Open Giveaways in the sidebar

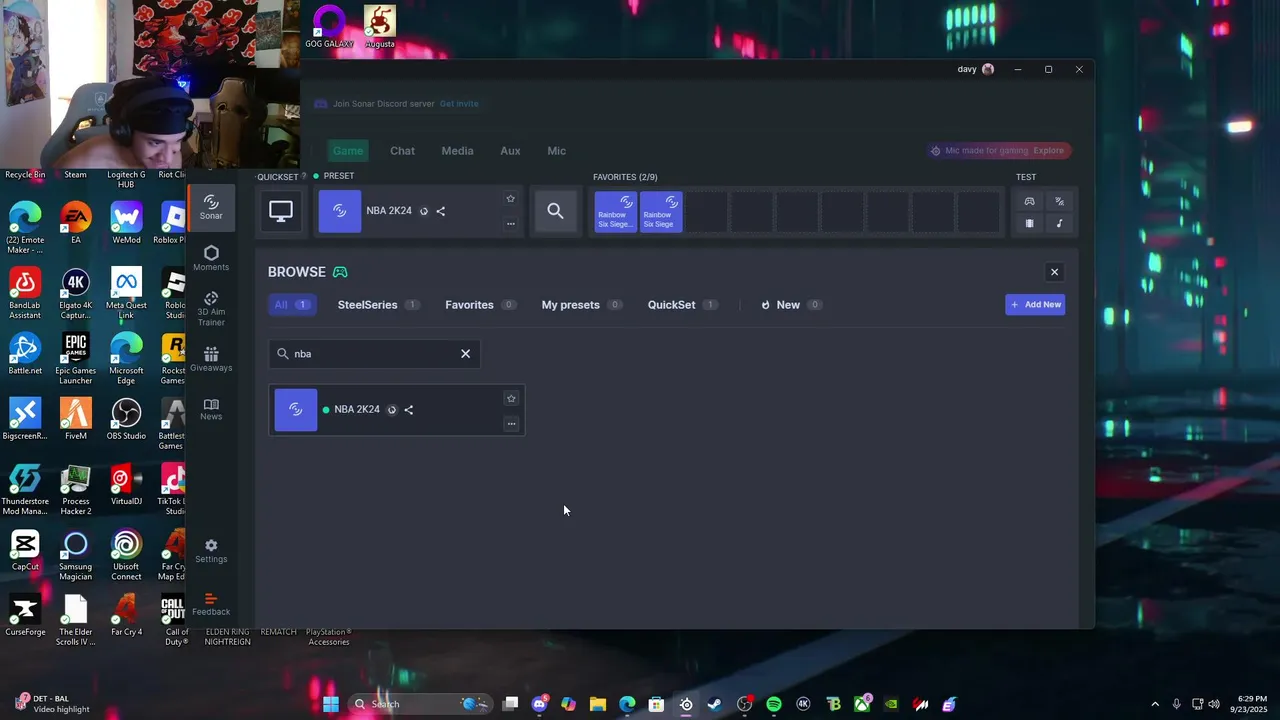pos(211,359)
